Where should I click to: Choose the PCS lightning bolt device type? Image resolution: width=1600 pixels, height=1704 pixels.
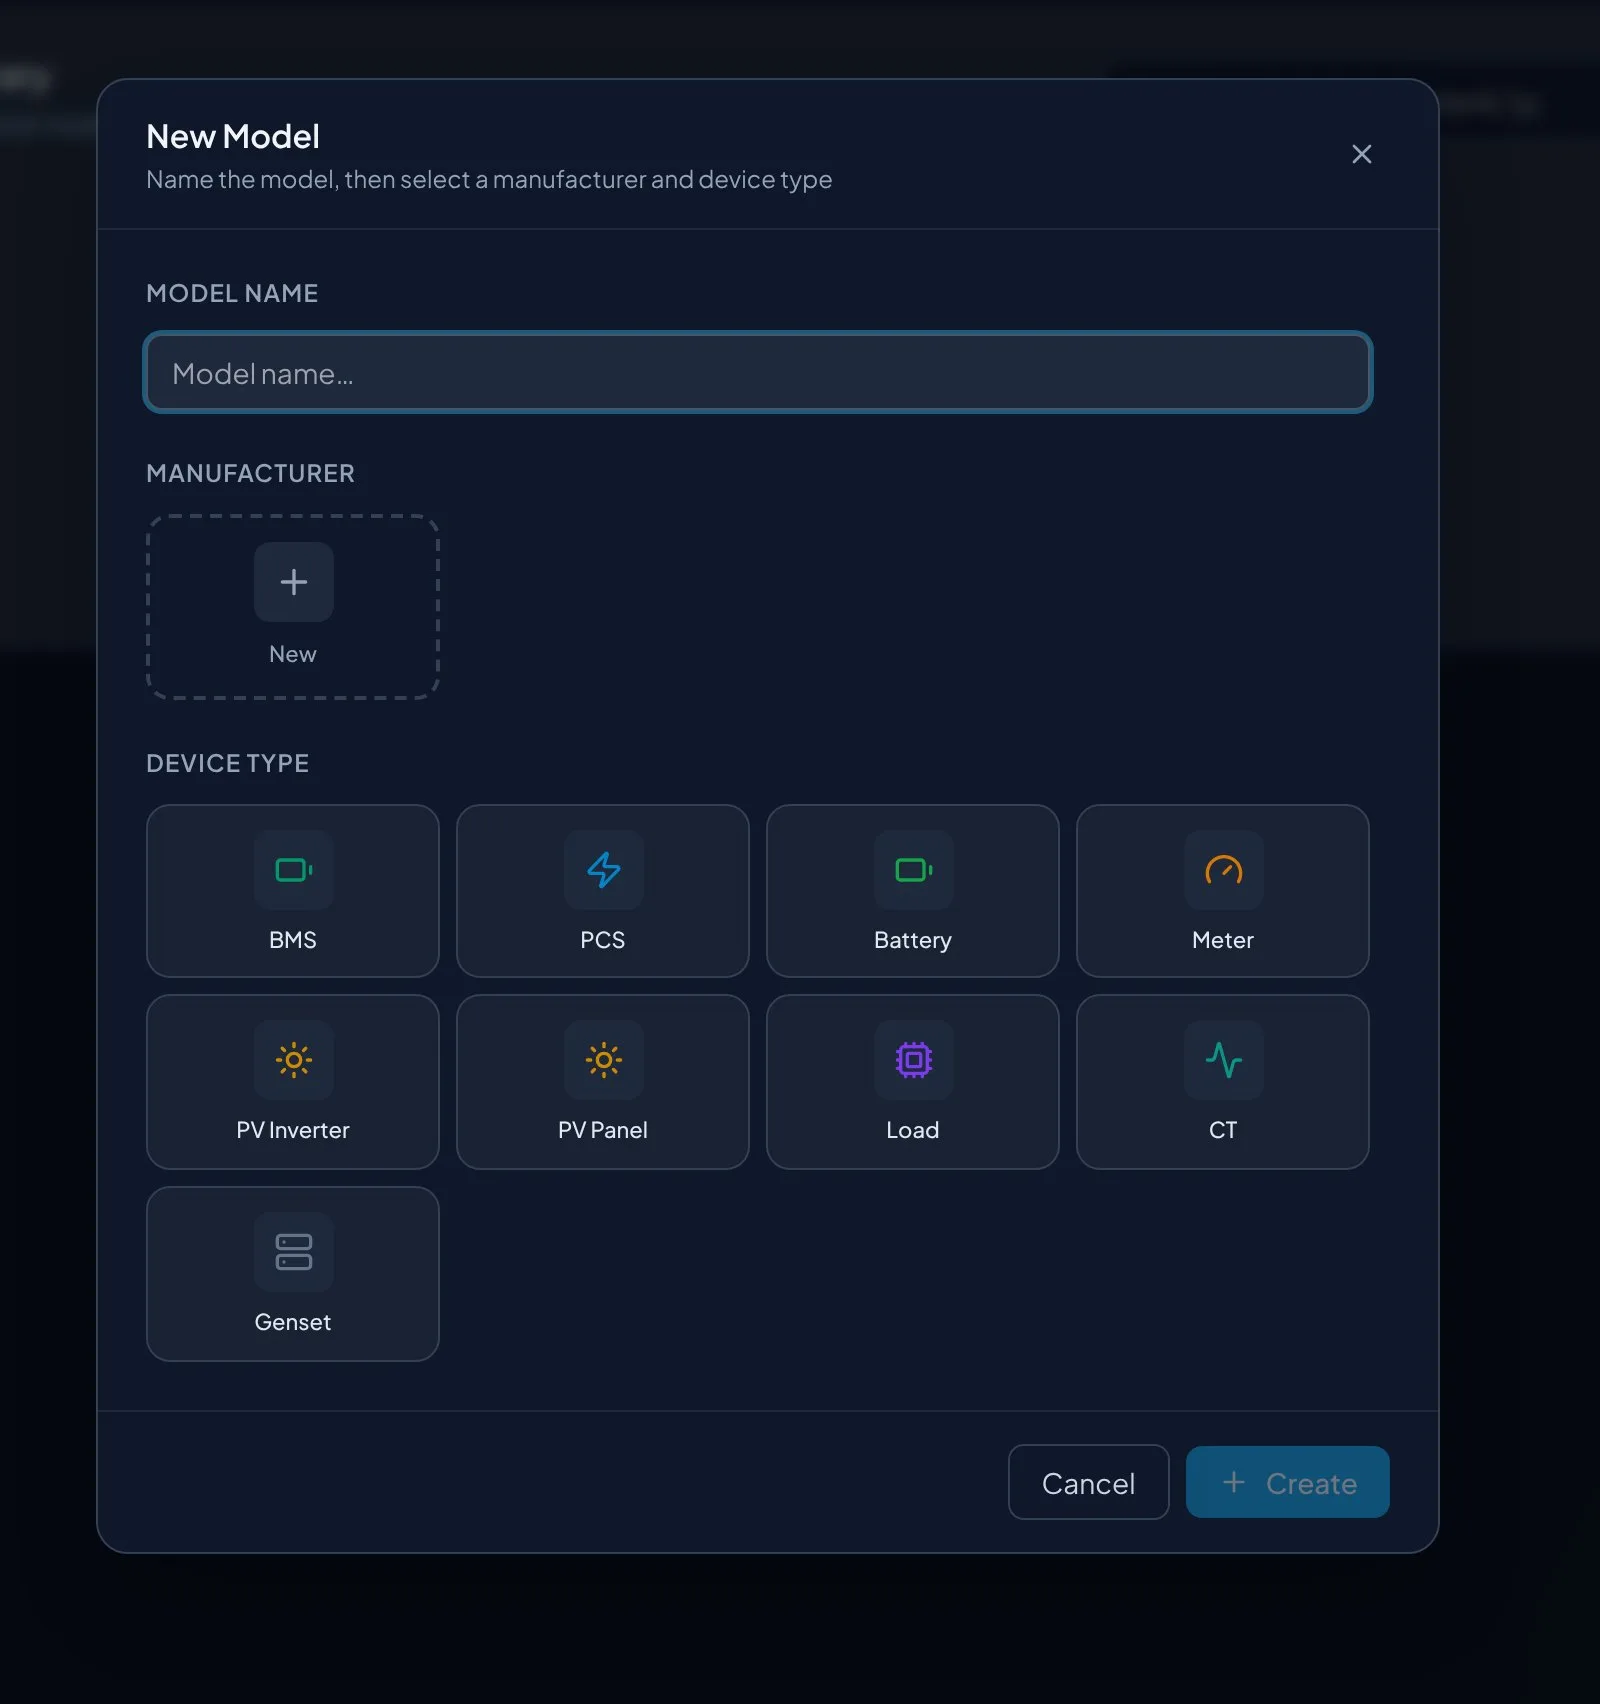click(602, 890)
